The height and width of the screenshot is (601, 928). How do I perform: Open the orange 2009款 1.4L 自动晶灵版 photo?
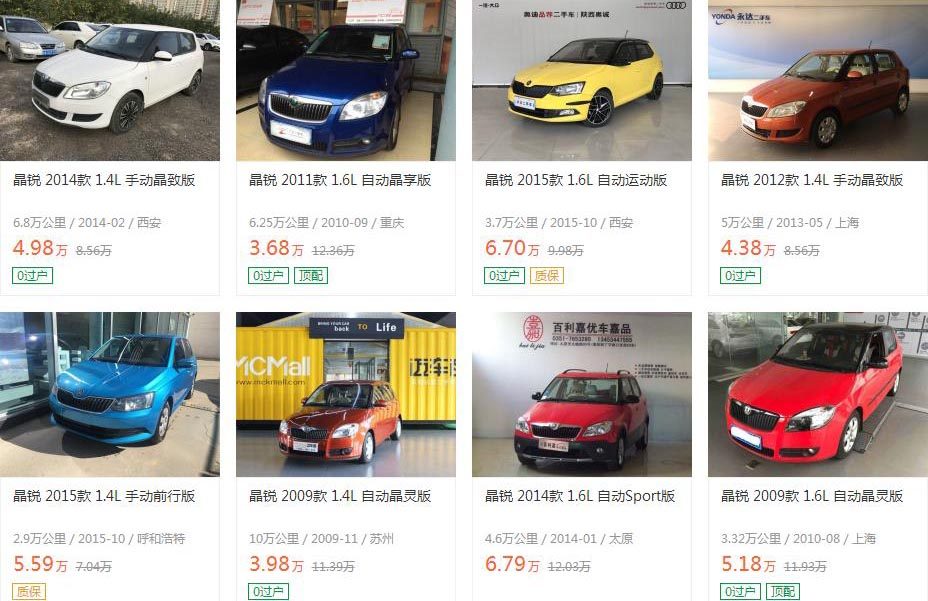click(346, 394)
